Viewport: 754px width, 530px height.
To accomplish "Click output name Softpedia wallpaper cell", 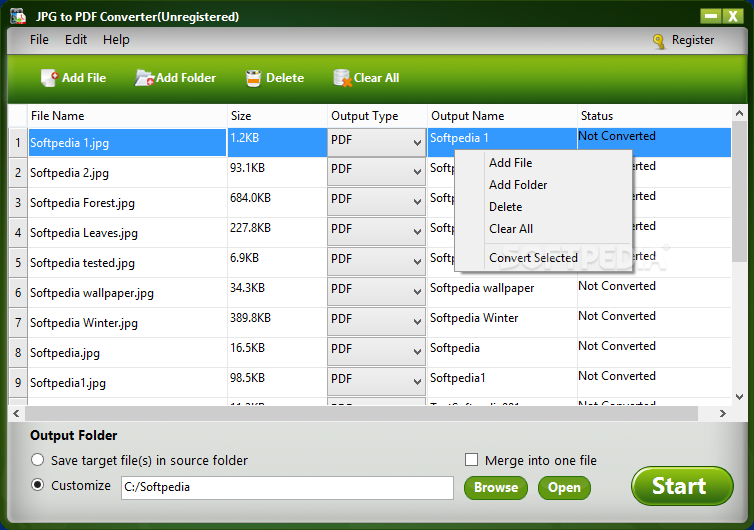I will click(502, 292).
